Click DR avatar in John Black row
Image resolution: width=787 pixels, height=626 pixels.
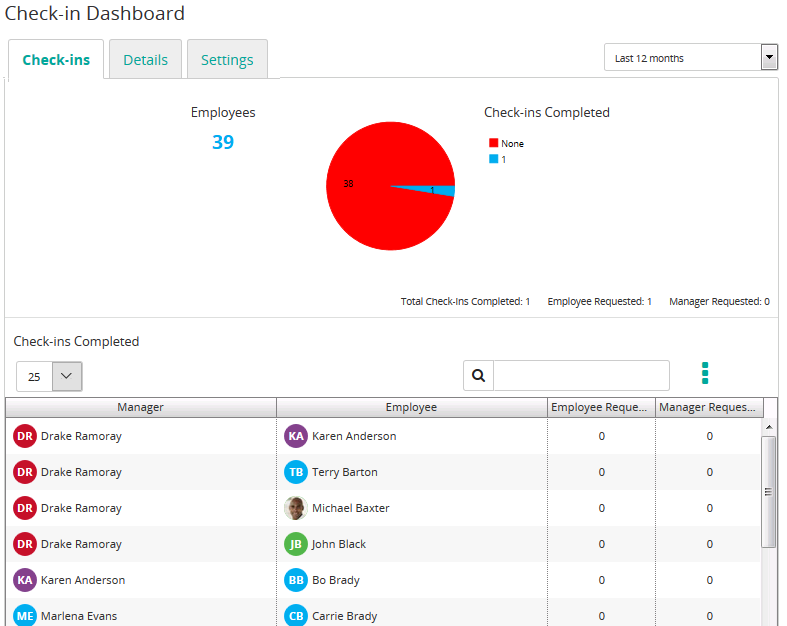tap(25, 544)
